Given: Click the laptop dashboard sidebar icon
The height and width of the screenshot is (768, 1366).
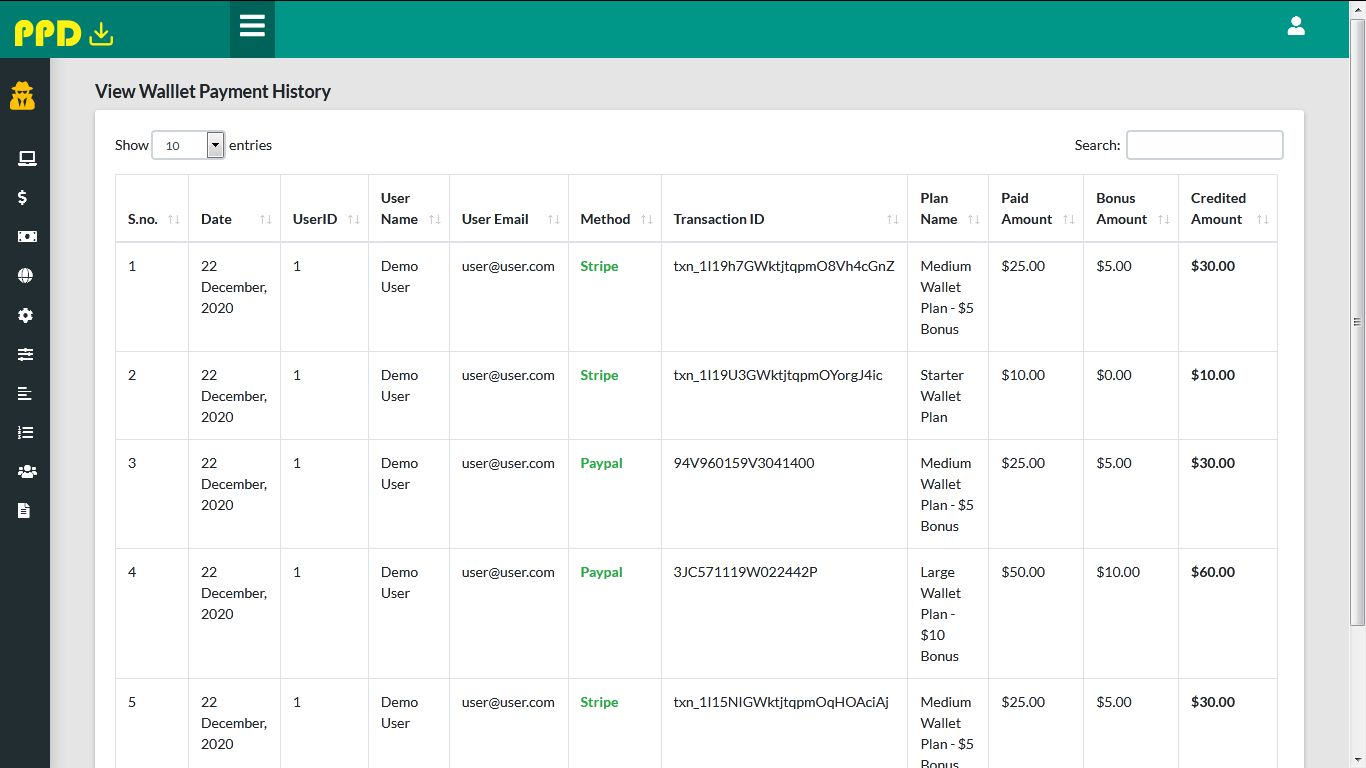Looking at the screenshot, I should point(26,158).
